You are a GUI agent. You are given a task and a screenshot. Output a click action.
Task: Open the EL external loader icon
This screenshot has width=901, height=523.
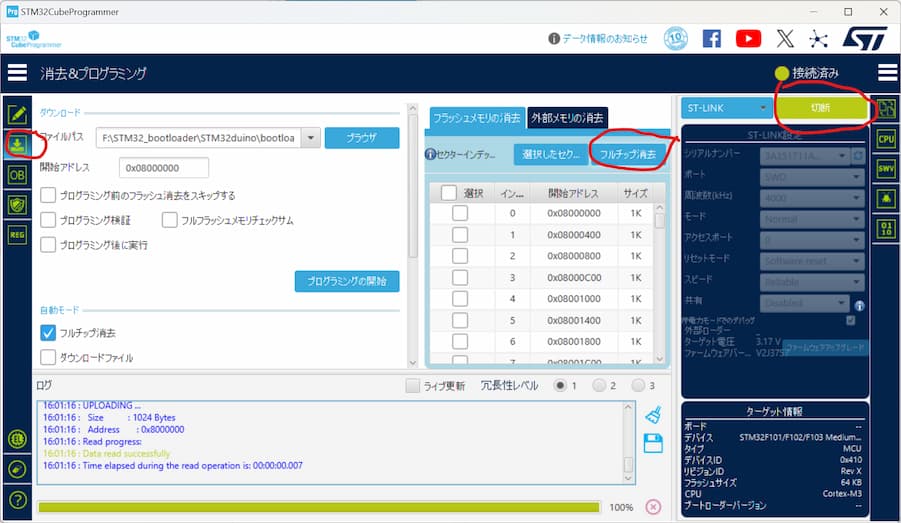[x=17, y=440]
